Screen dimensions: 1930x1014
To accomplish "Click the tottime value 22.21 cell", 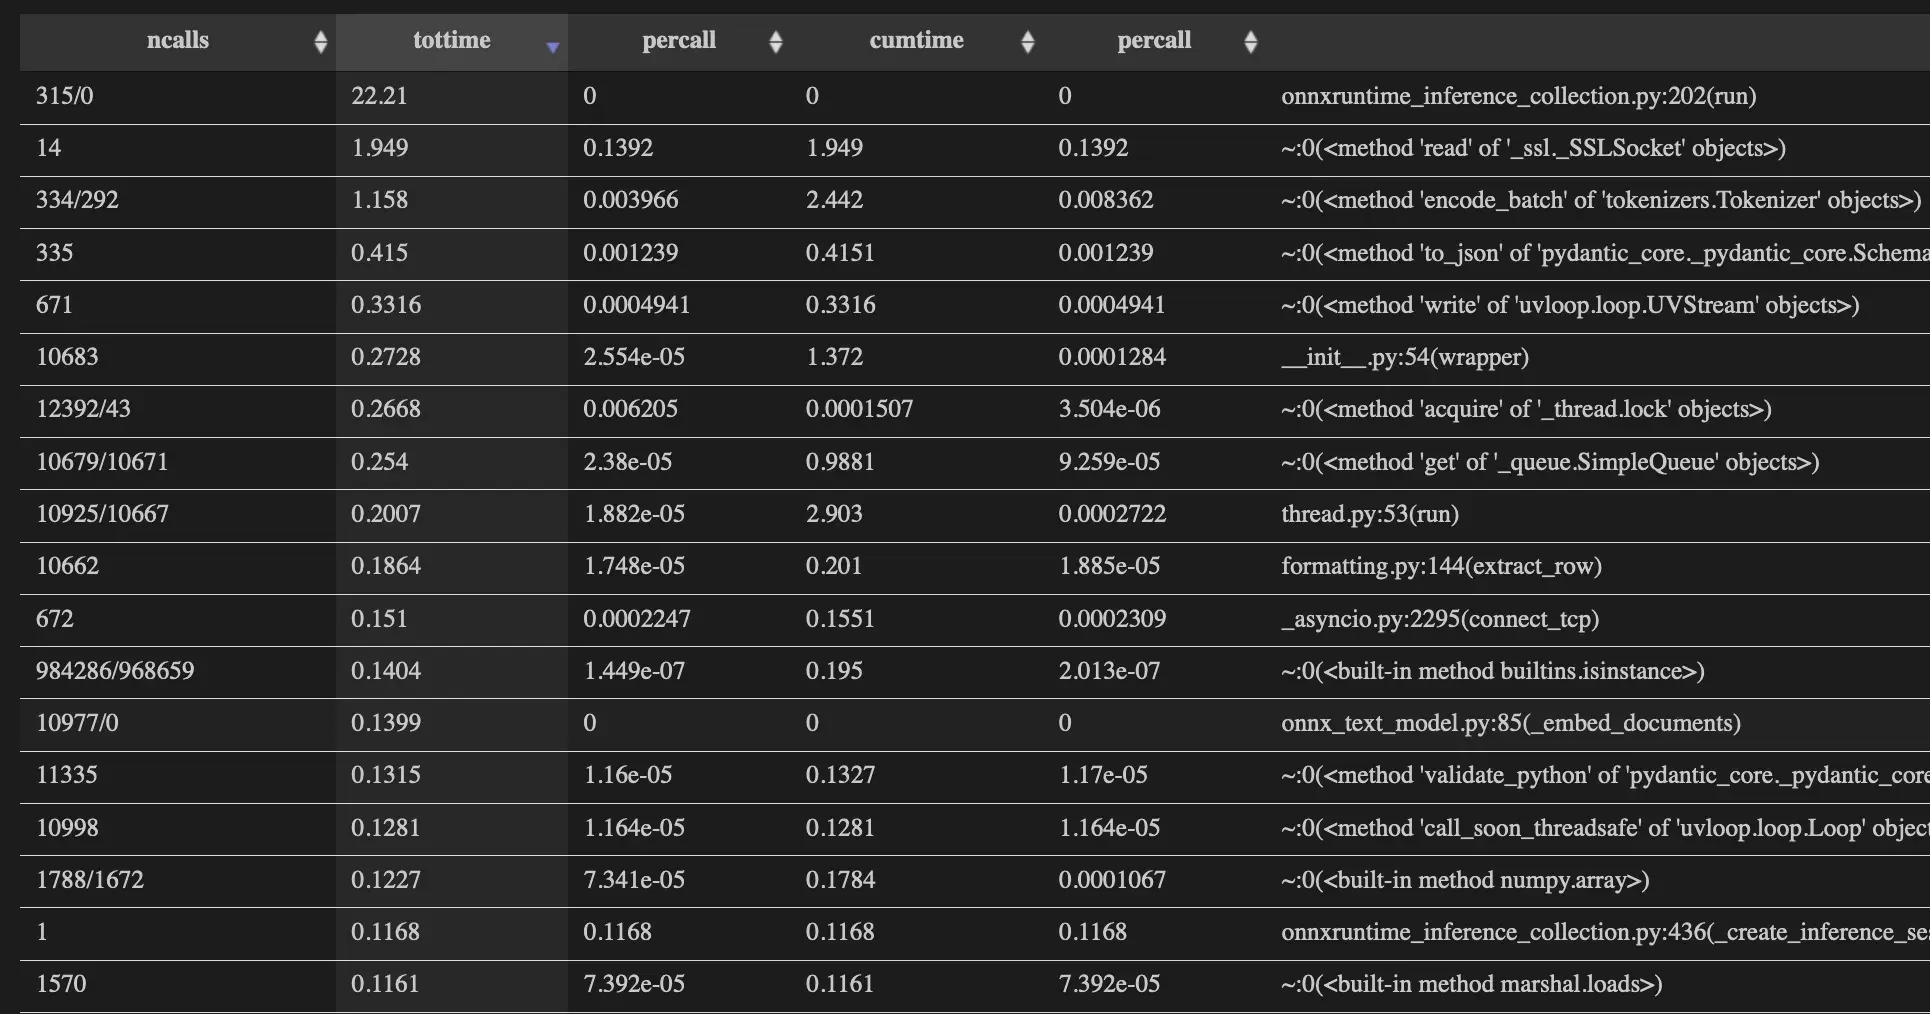I will [x=380, y=97].
